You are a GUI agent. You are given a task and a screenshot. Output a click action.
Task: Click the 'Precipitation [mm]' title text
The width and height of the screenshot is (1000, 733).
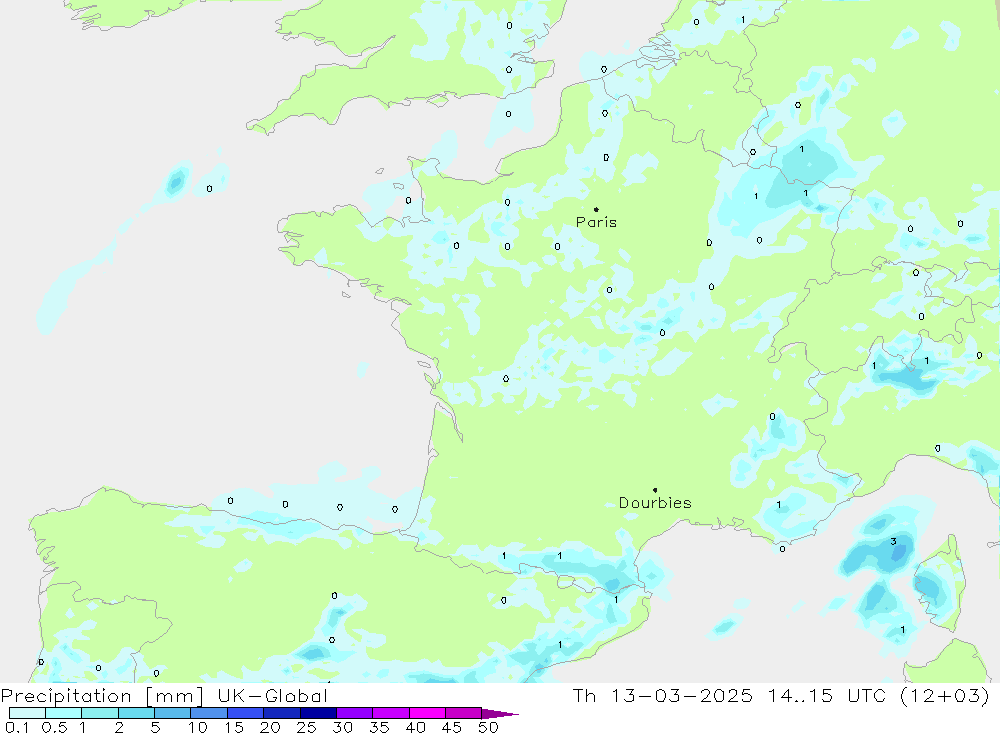point(102,695)
